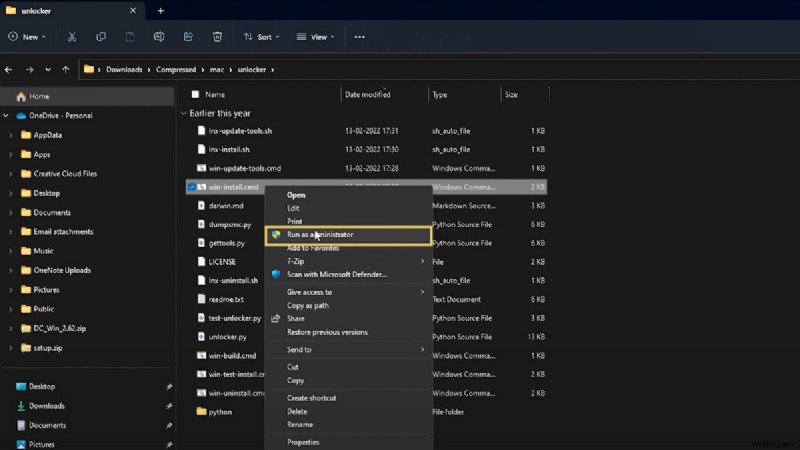
Task: Open the View dropdown
Action: [x=316, y=37]
